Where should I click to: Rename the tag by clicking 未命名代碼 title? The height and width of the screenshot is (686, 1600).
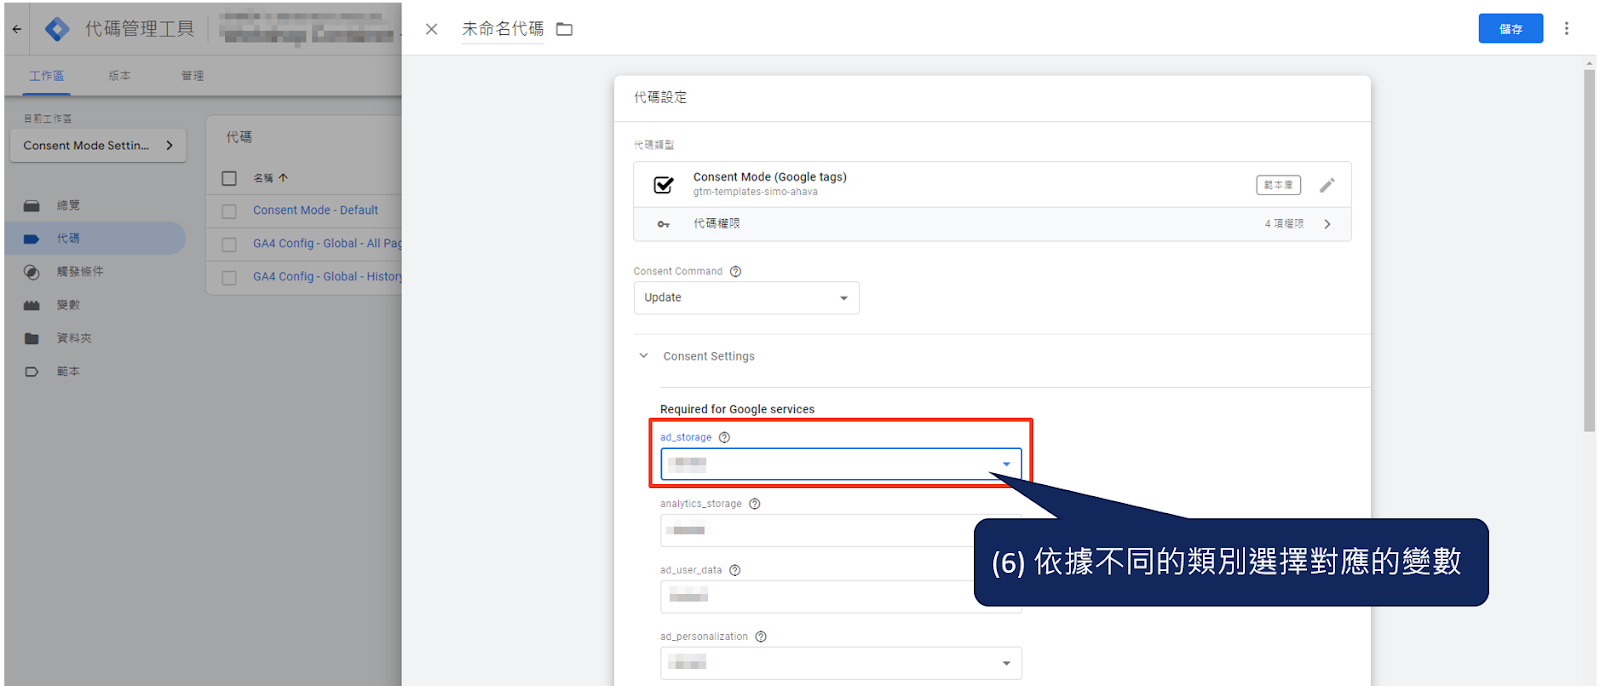point(502,29)
